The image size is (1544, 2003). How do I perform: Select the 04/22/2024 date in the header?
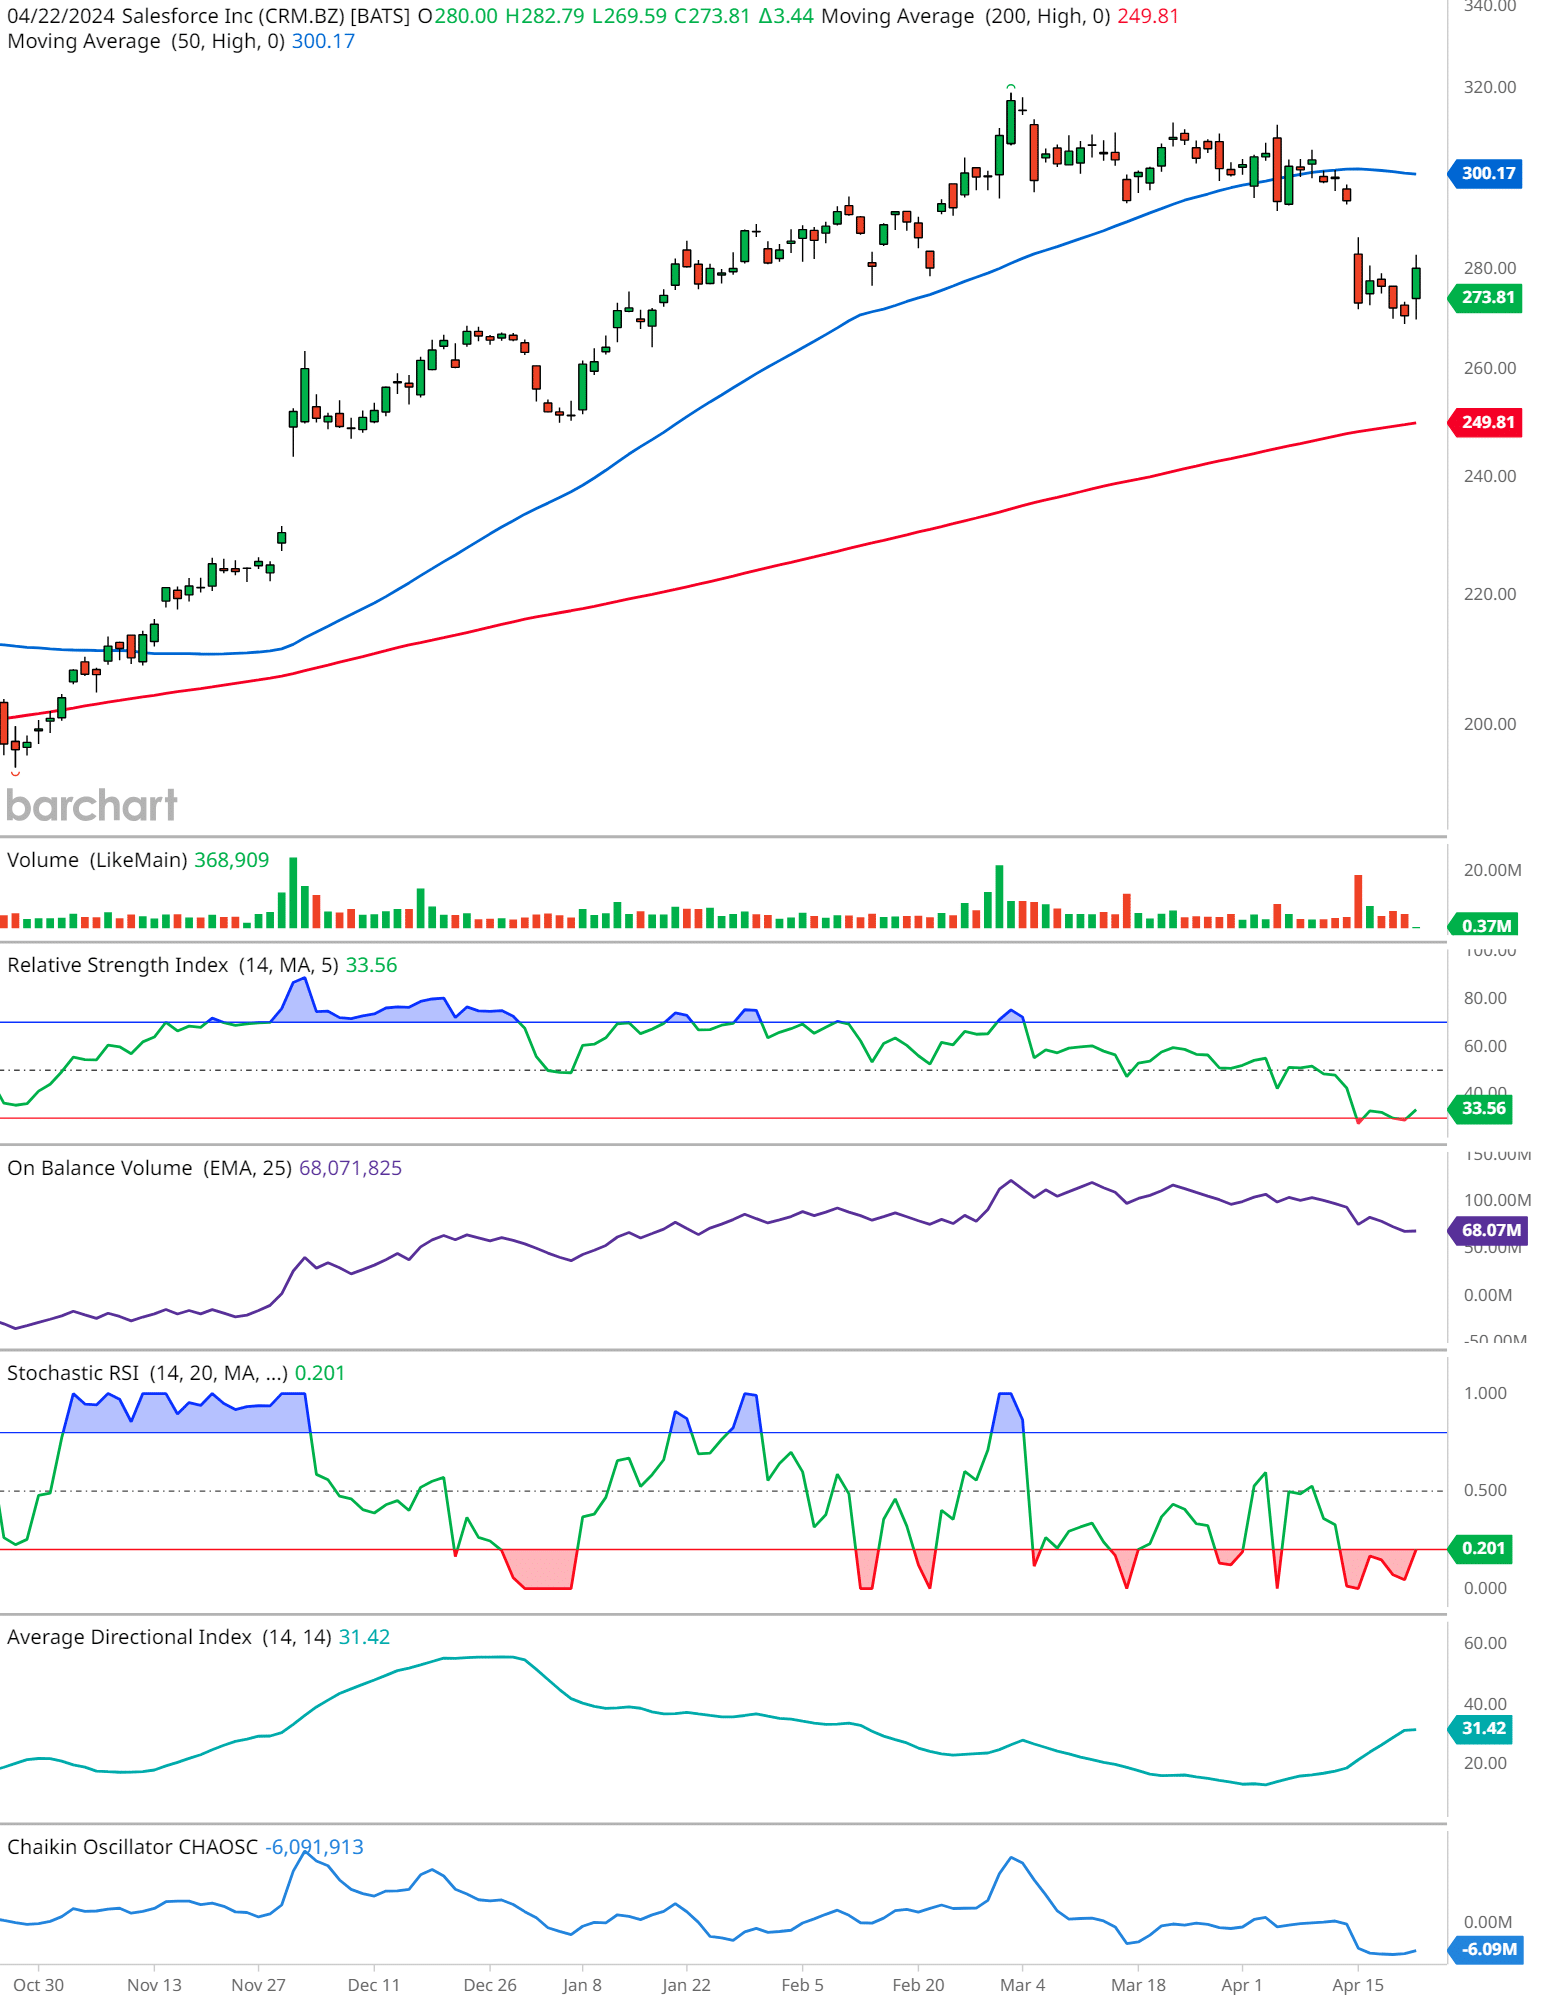(60, 16)
